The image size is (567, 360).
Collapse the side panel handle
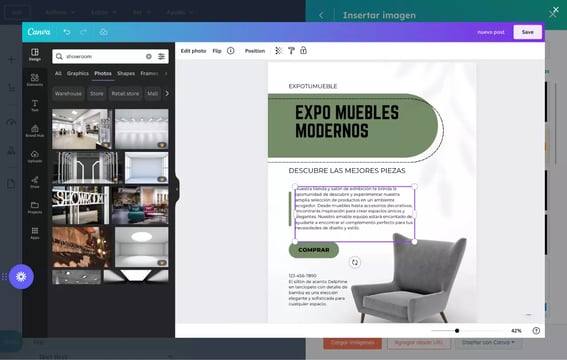(x=177, y=189)
